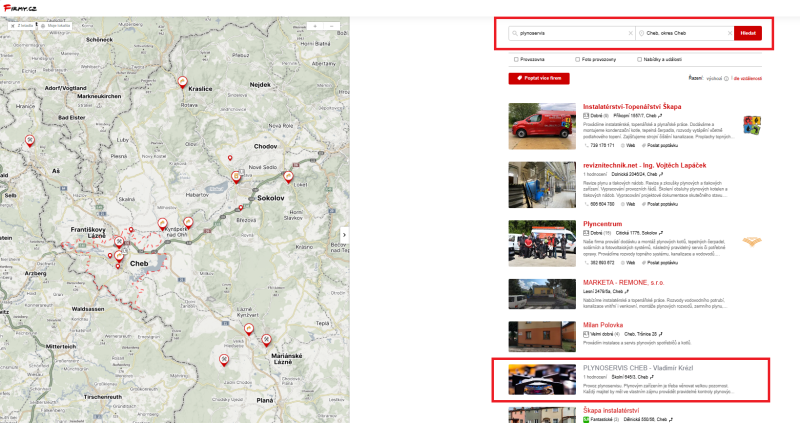Open the colorful Škapa company logo
Screen dimensions: 800x423
pos(752,125)
